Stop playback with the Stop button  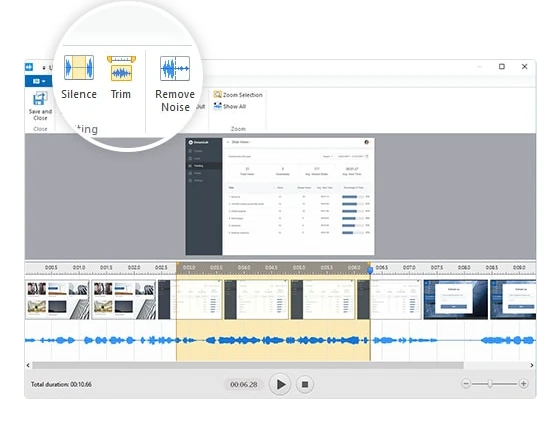pos(305,384)
